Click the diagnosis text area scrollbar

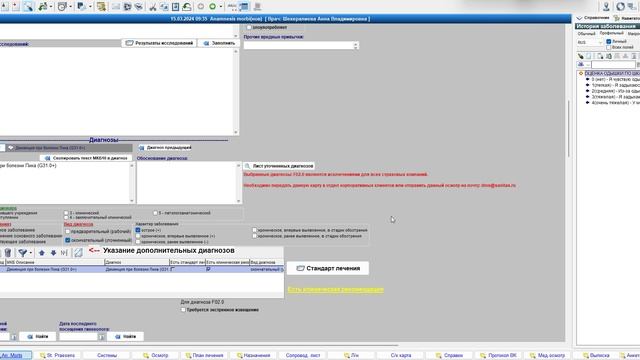coord(131,183)
